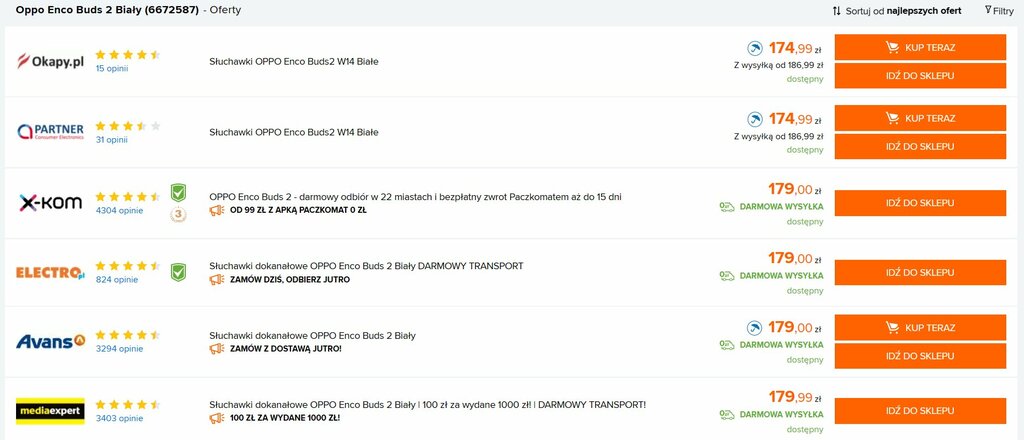Go to the mediaexpert shop via IDŹ DO SKLEPU
The height and width of the screenshot is (440, 1024).
(920, 411)
